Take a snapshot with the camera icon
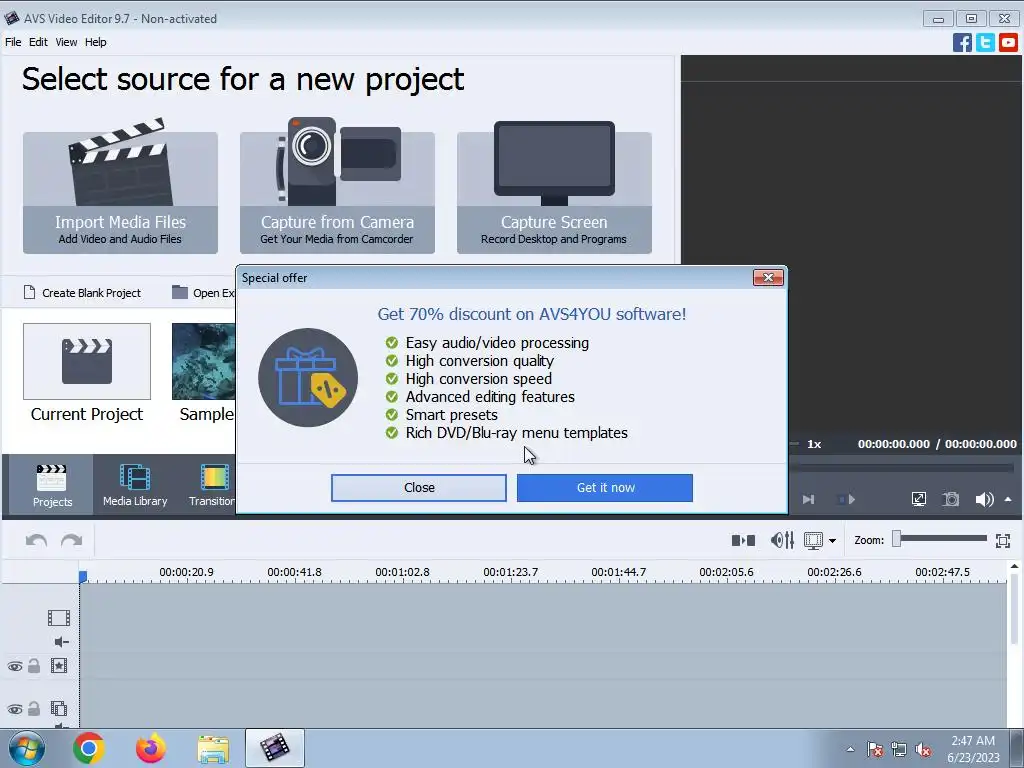 (951, 500)
